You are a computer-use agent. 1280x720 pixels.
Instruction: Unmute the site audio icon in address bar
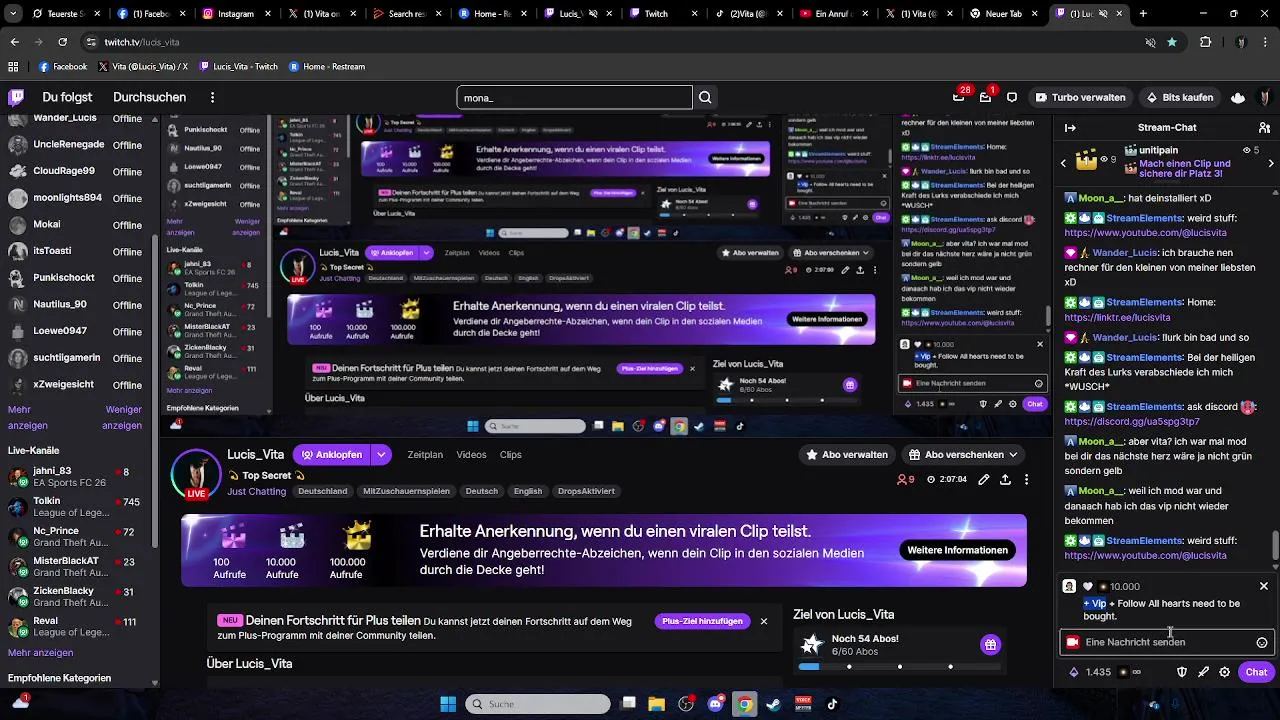1150,42
